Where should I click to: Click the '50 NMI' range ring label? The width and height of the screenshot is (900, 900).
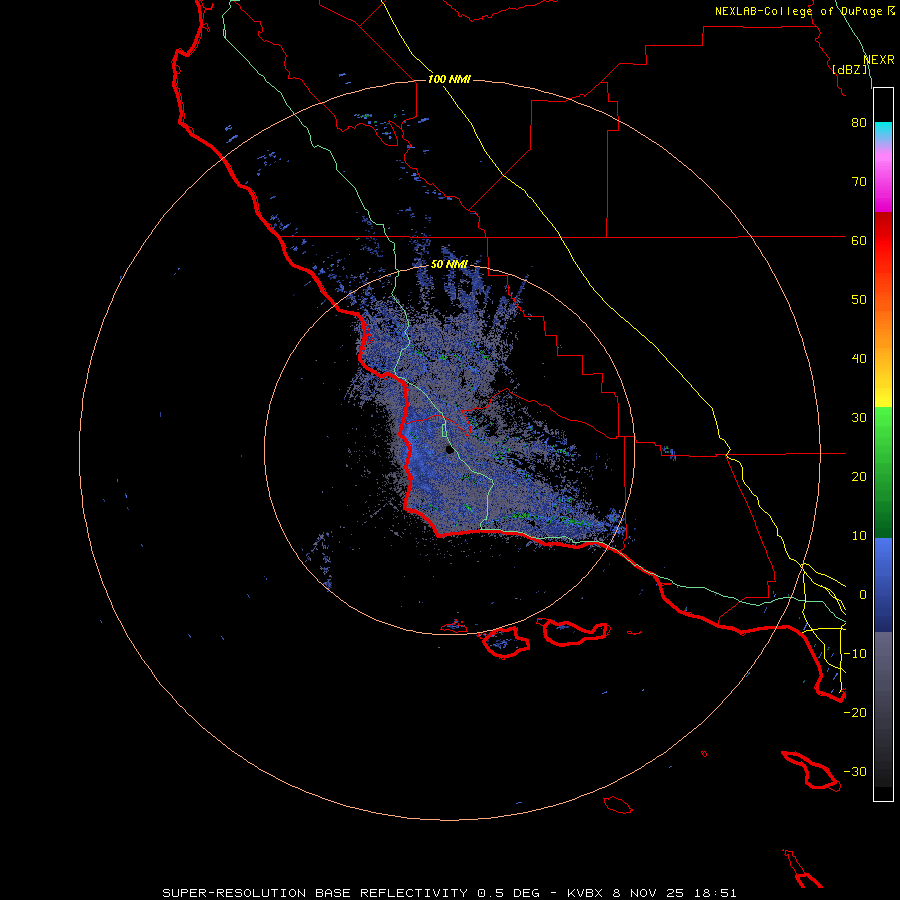pyautogui.click(x=449, y=265)
